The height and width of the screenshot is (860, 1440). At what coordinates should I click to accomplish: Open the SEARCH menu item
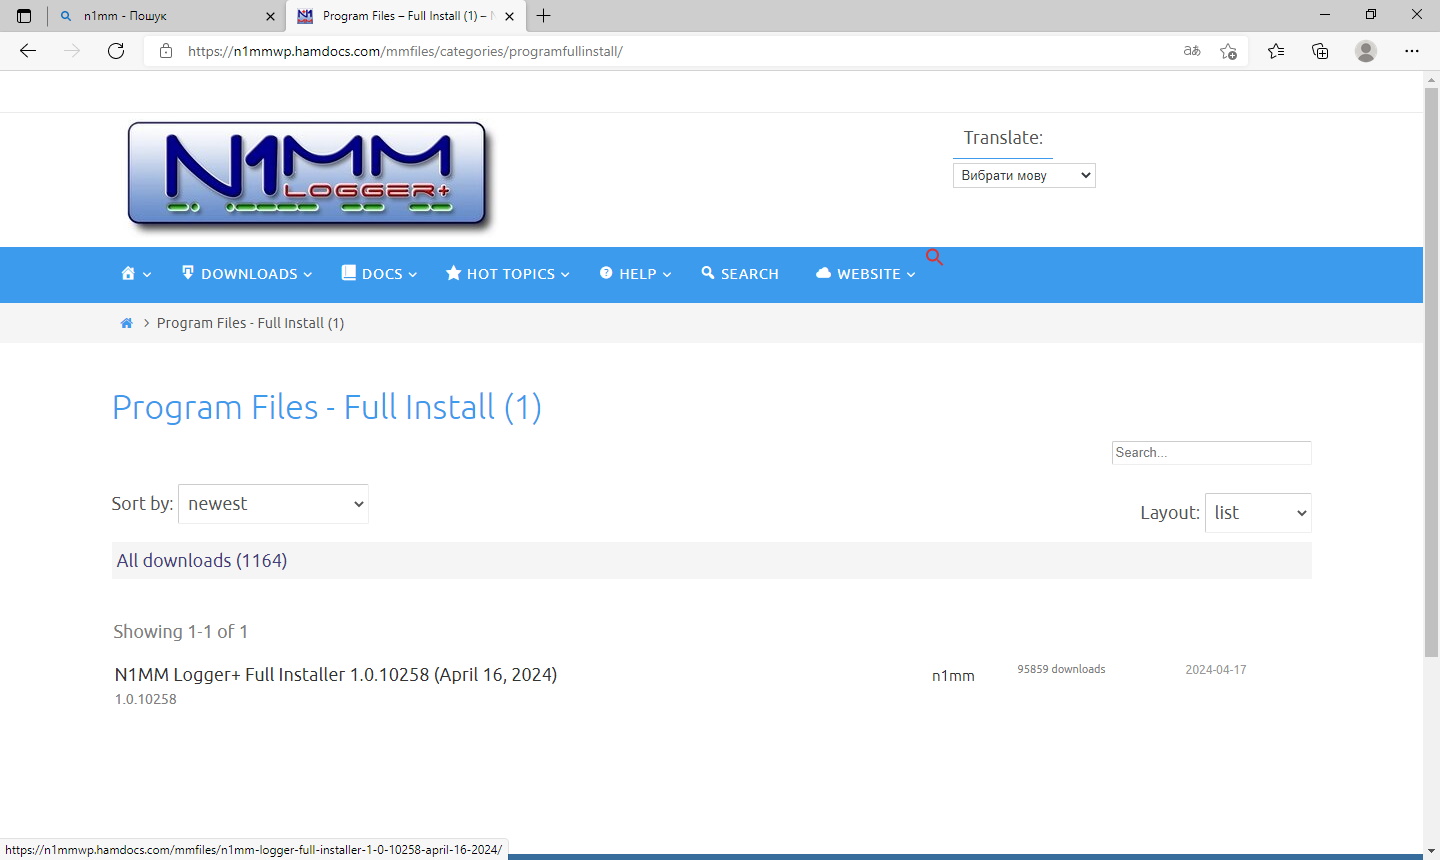[x=750, y=274]
